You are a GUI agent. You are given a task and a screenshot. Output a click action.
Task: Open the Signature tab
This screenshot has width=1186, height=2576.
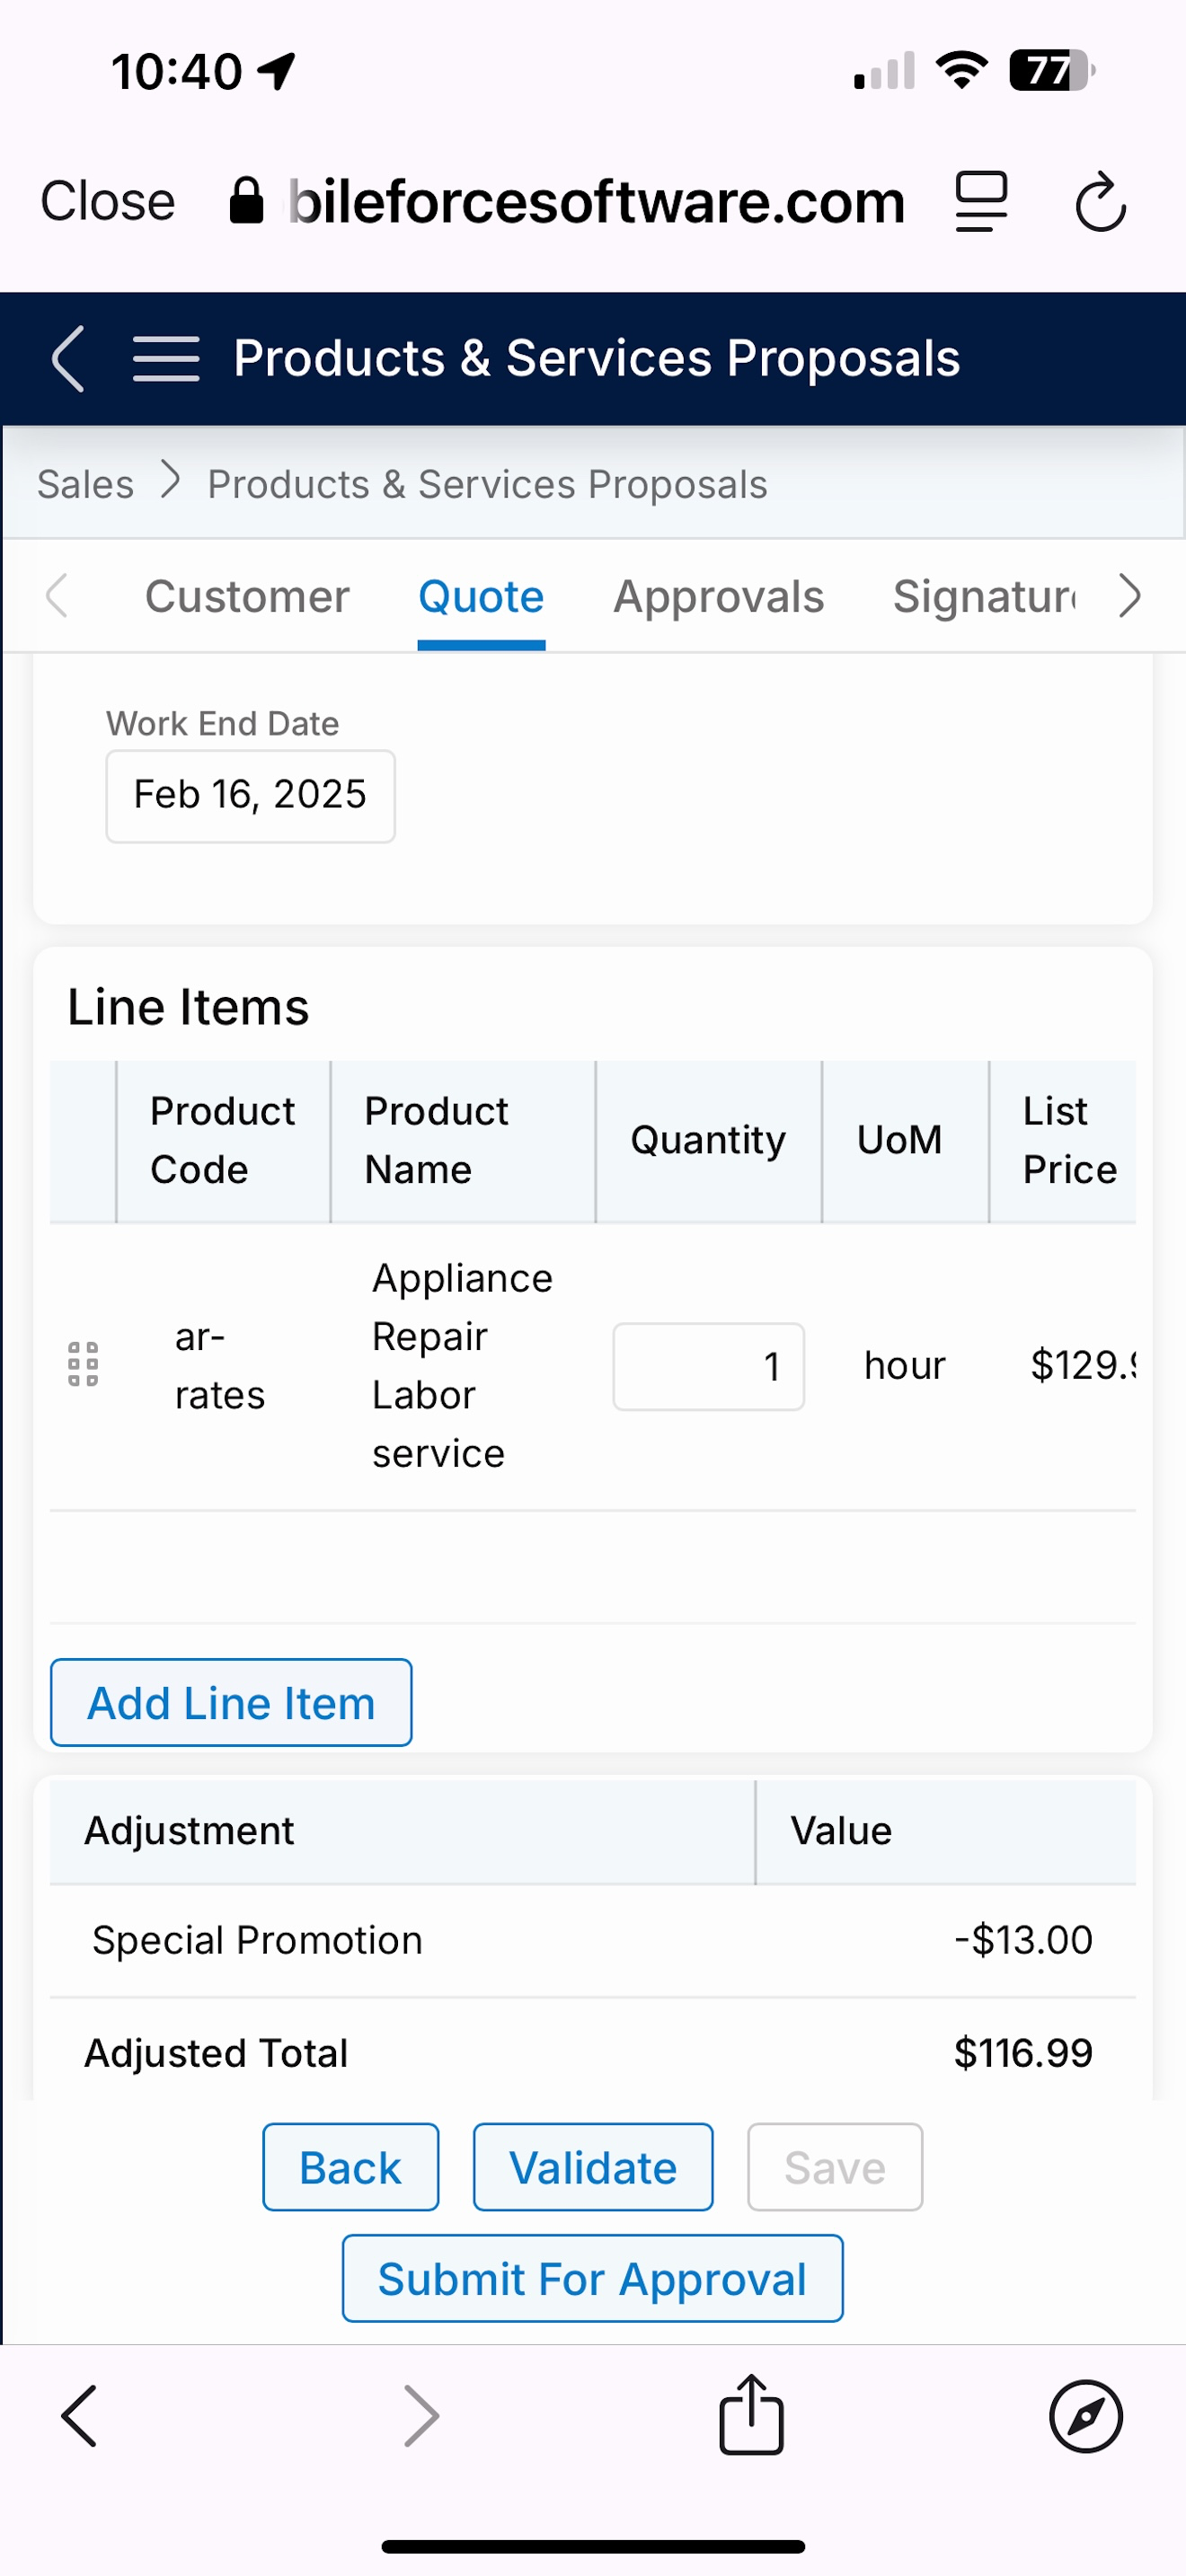tap(986, 597)
